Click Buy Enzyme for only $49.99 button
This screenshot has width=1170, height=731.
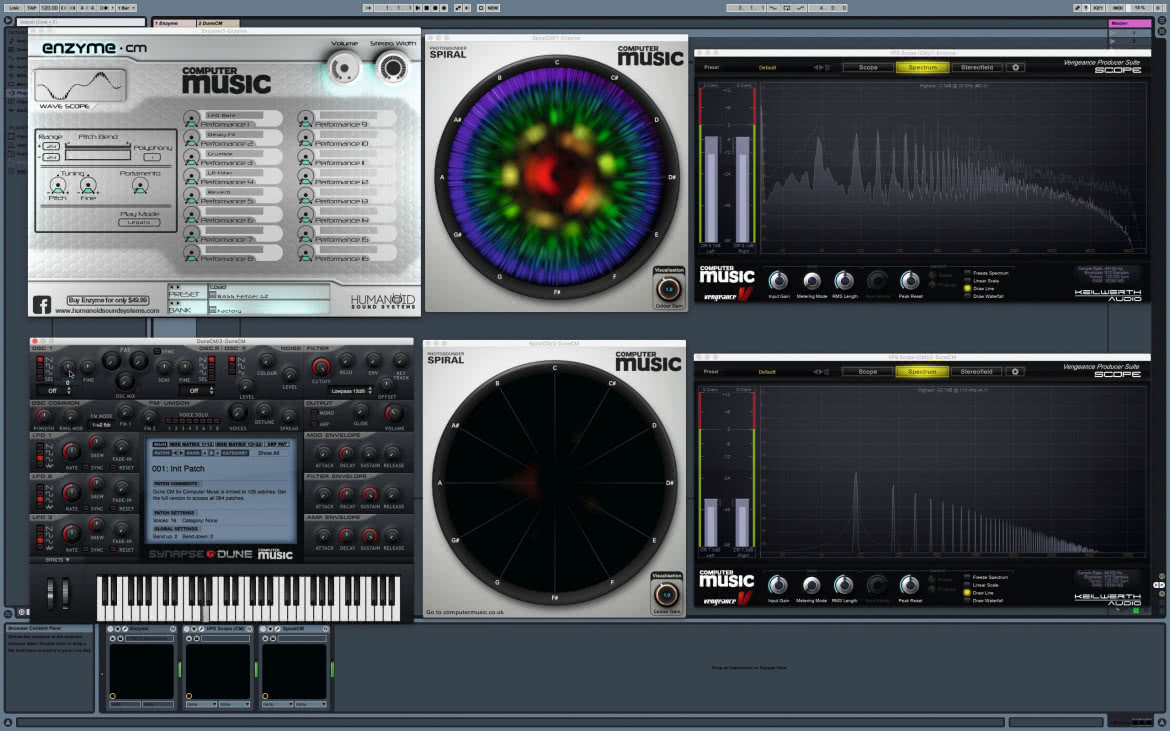108,300
